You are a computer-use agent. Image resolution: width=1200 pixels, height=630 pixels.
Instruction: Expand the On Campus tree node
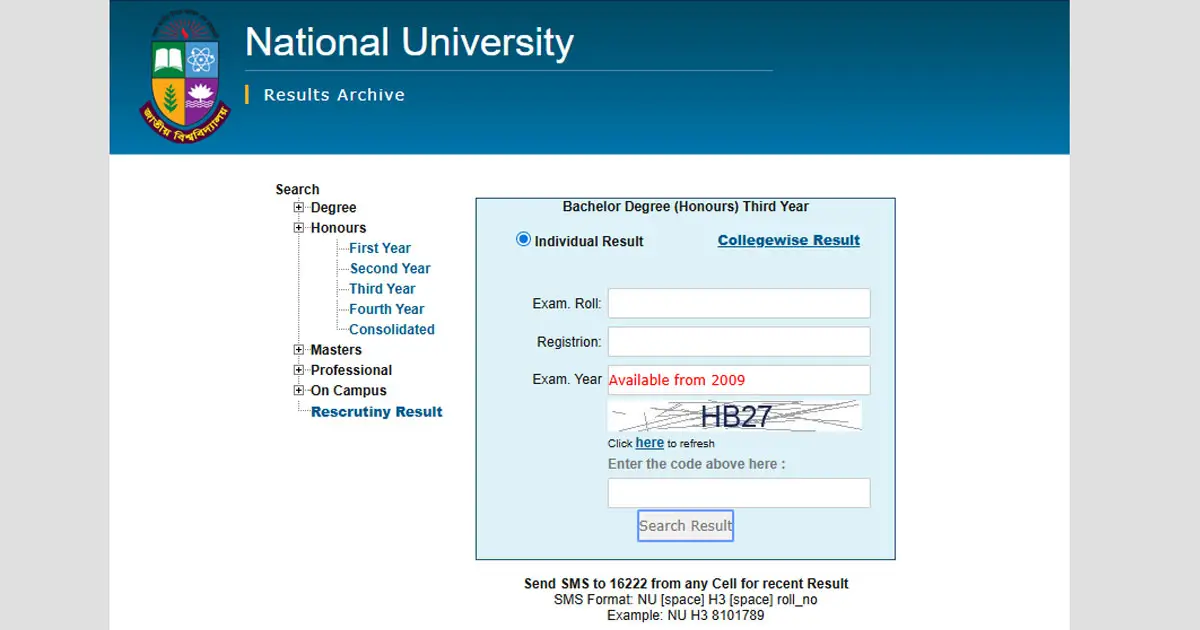click(299, 390)
